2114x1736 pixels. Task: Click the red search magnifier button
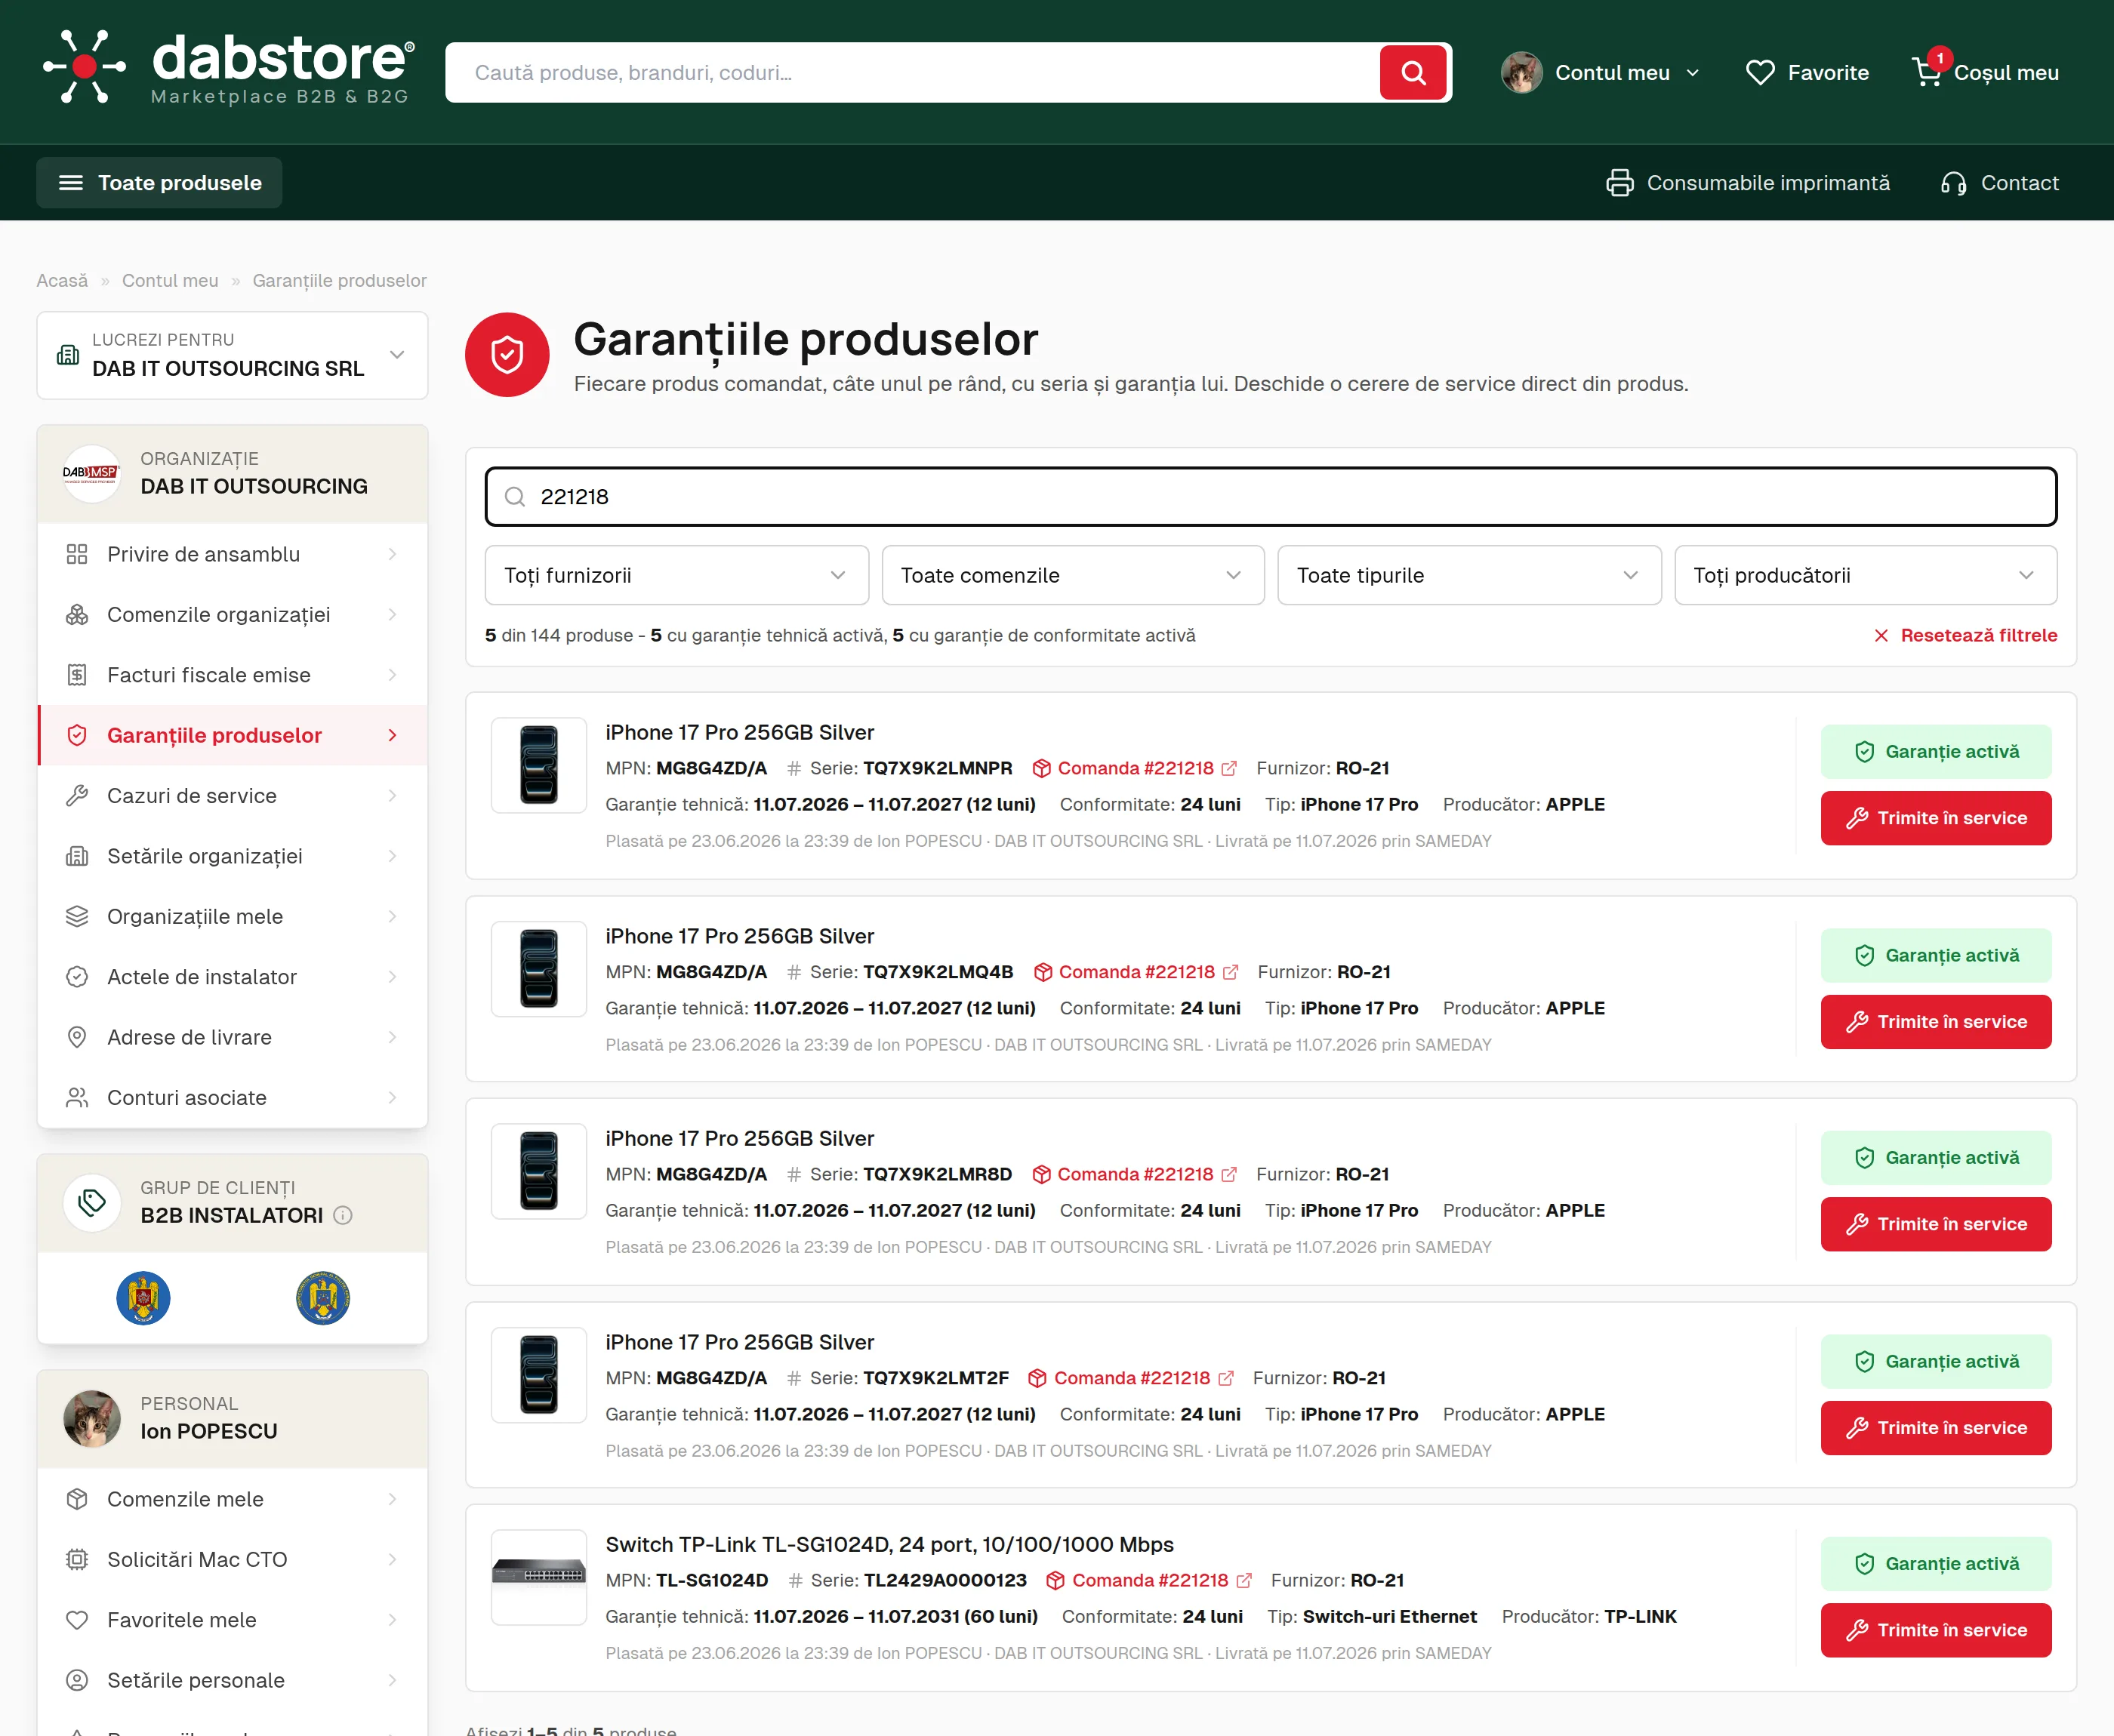coord(1413,72)
